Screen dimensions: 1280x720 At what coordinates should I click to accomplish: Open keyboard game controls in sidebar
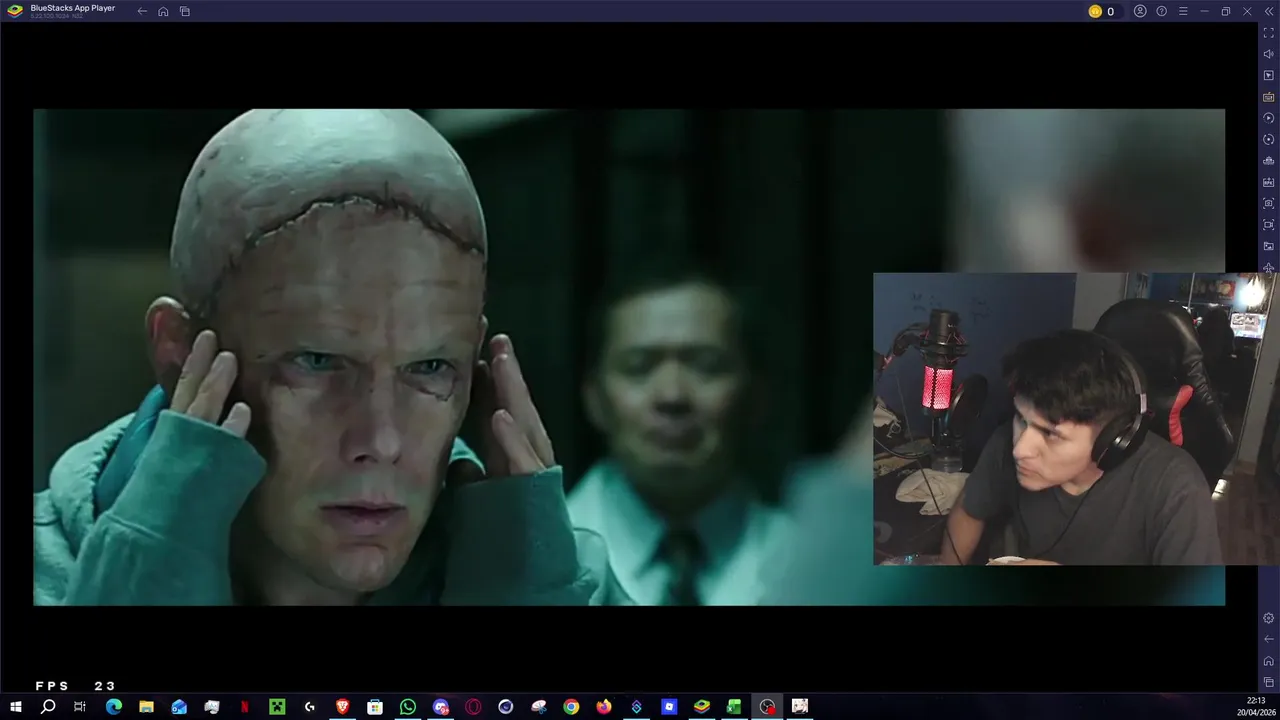1269,97
